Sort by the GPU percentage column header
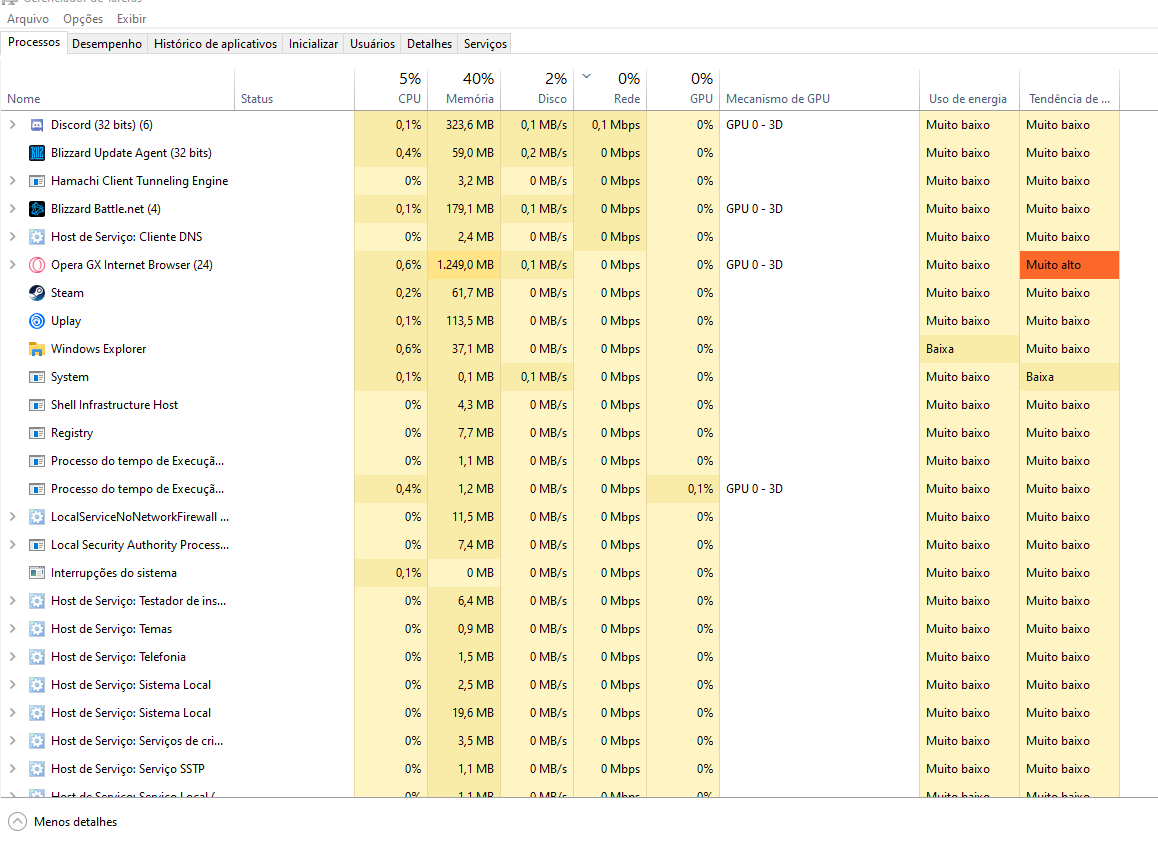1158x845 pixels. click(x=683, y=90)
